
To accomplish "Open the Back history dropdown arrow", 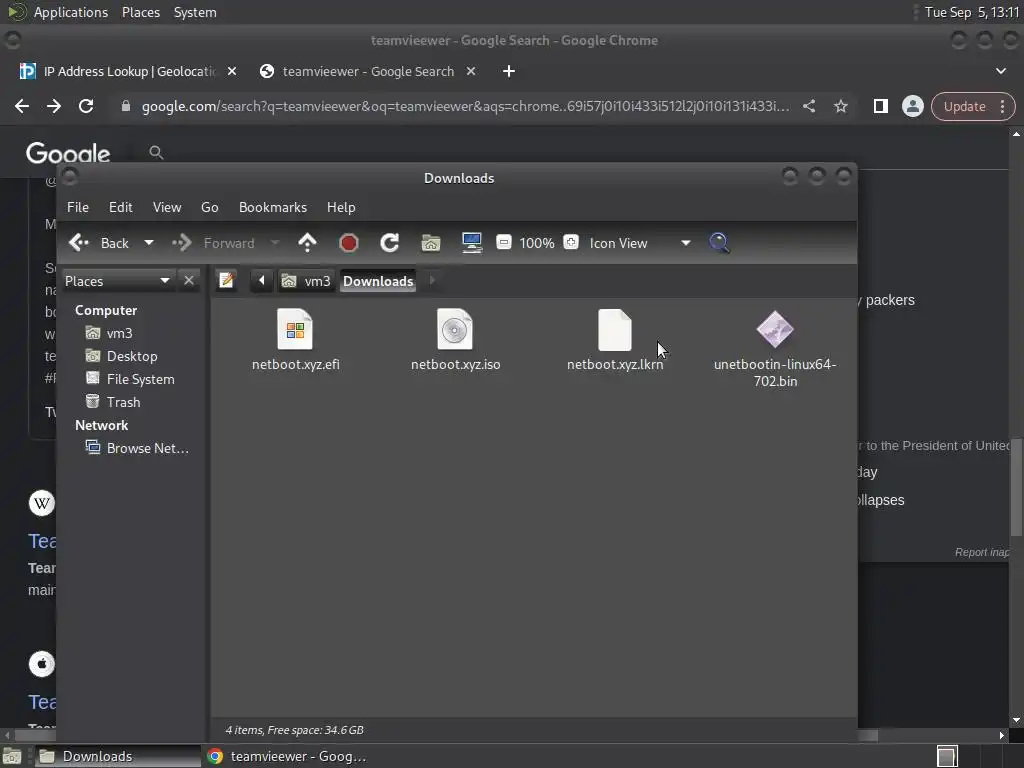I will tap(149, 243).
